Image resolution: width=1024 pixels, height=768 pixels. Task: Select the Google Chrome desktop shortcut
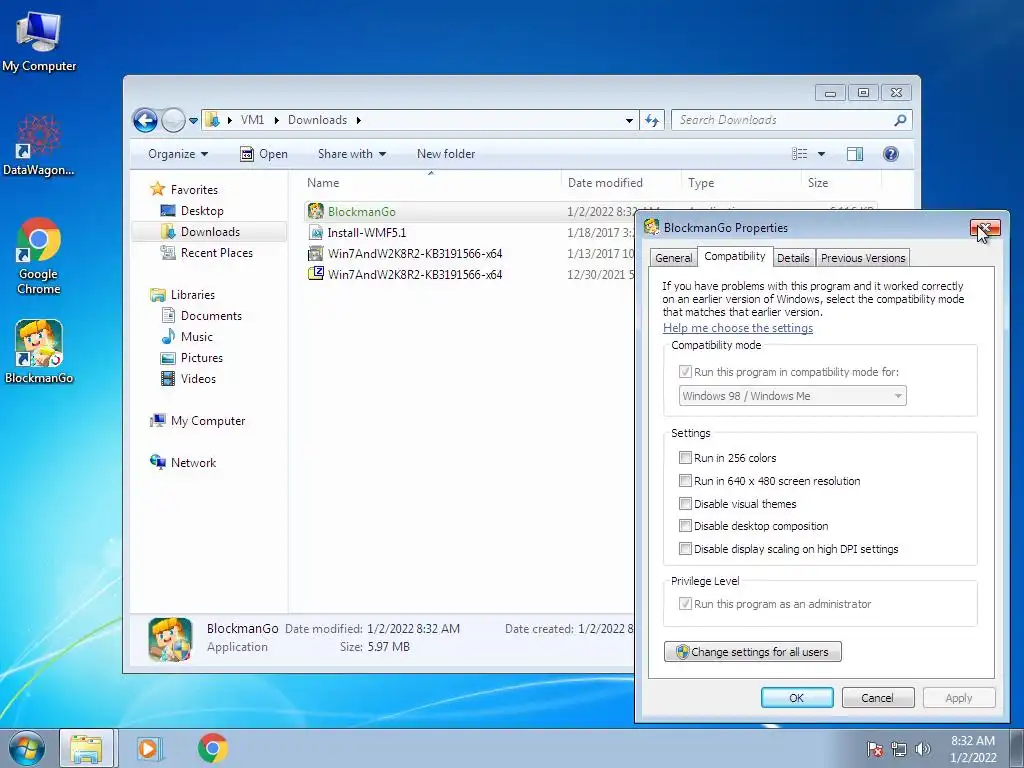tap(39, 255)
